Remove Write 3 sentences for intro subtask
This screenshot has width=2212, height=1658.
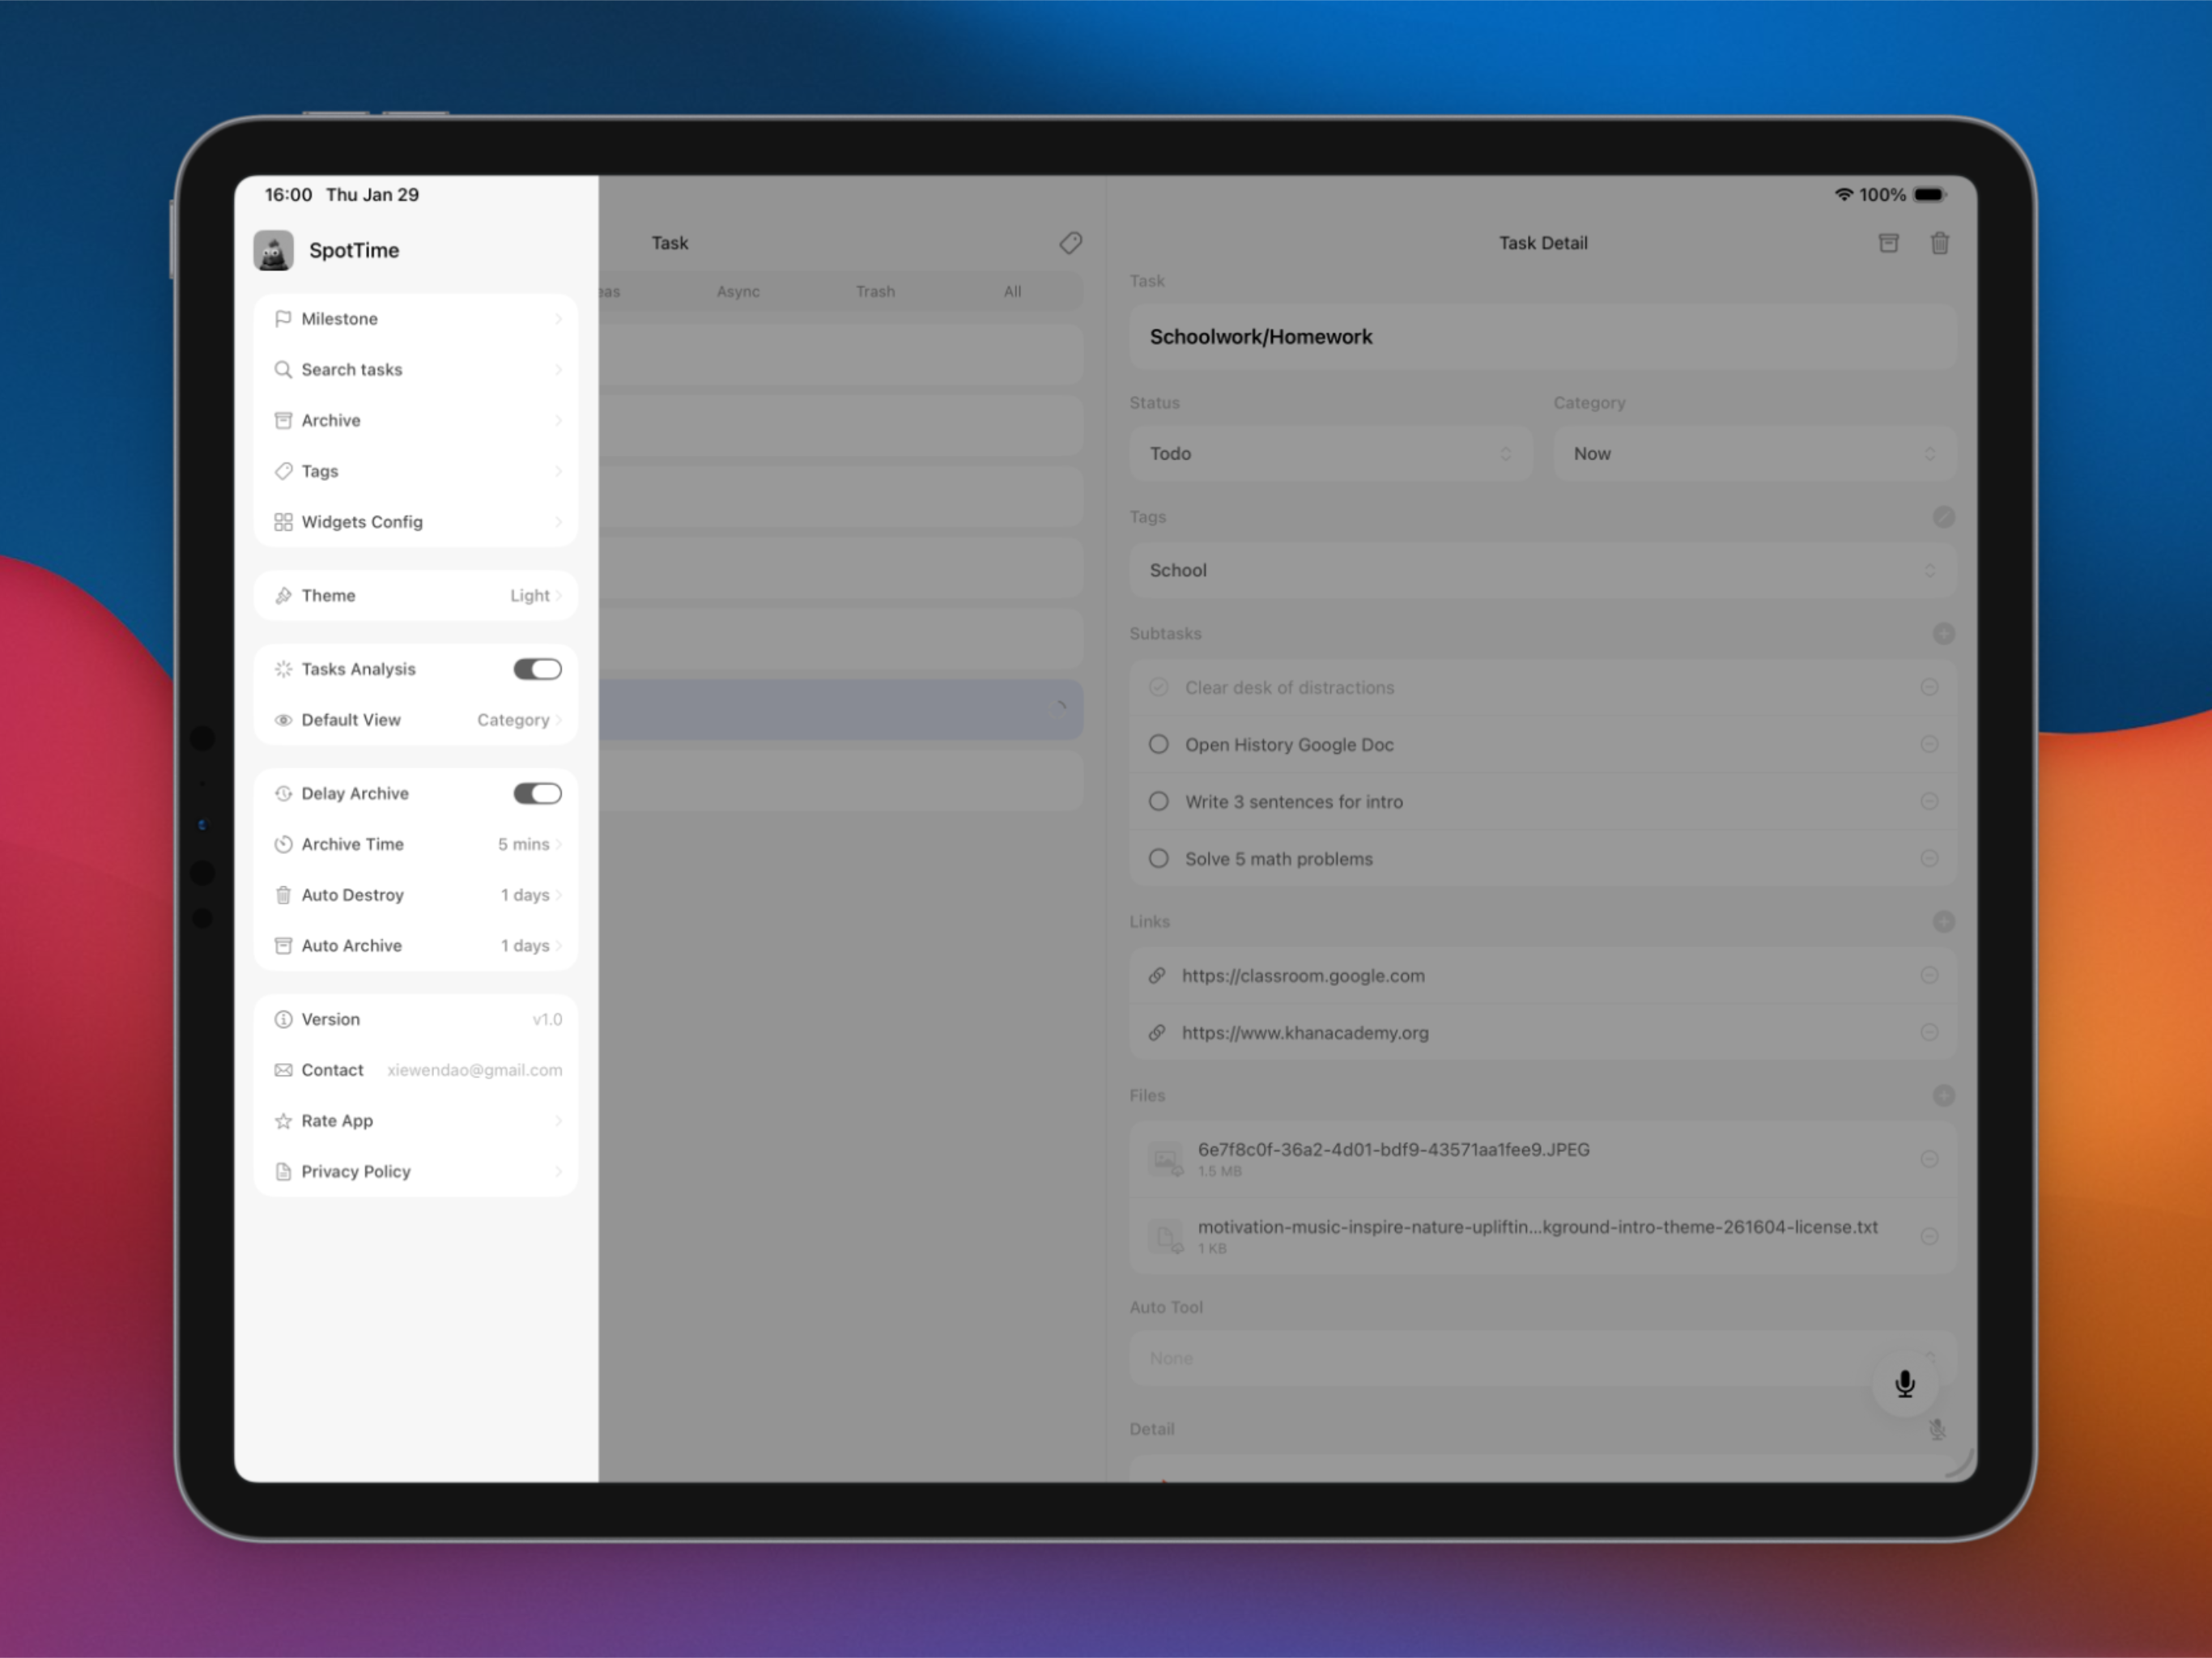point(1930,802)
